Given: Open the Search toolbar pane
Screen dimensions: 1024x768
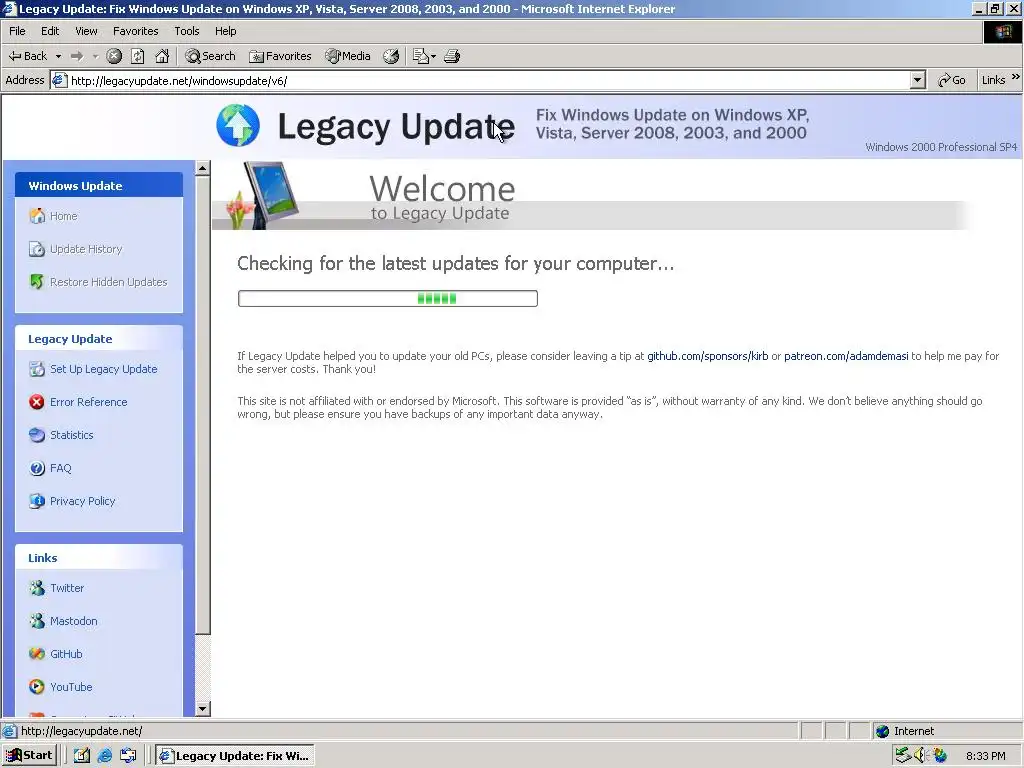Looking at the screenshot, I should click(210, 56).
